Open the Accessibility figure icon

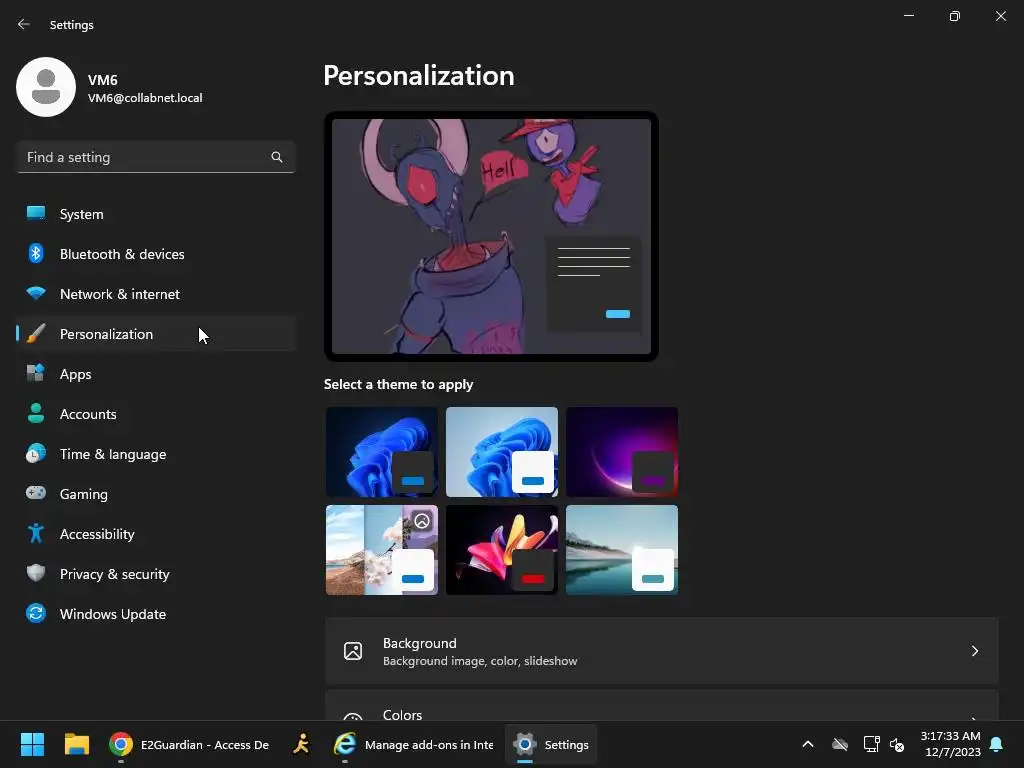tap(36, 534)
